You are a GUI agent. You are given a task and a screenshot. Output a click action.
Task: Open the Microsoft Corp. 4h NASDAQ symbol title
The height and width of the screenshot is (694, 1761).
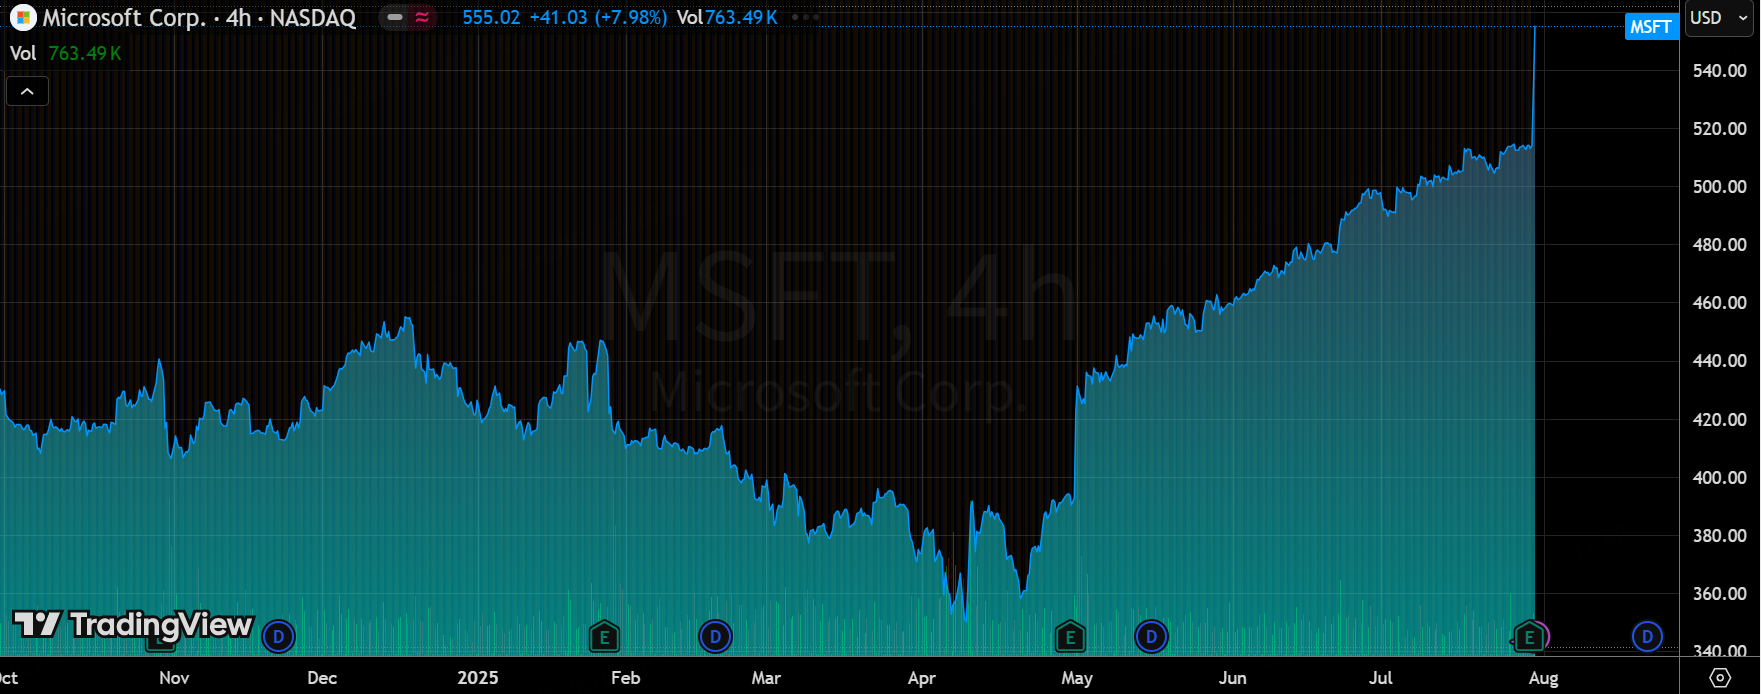pyautogui.click(x=199, y=18)
